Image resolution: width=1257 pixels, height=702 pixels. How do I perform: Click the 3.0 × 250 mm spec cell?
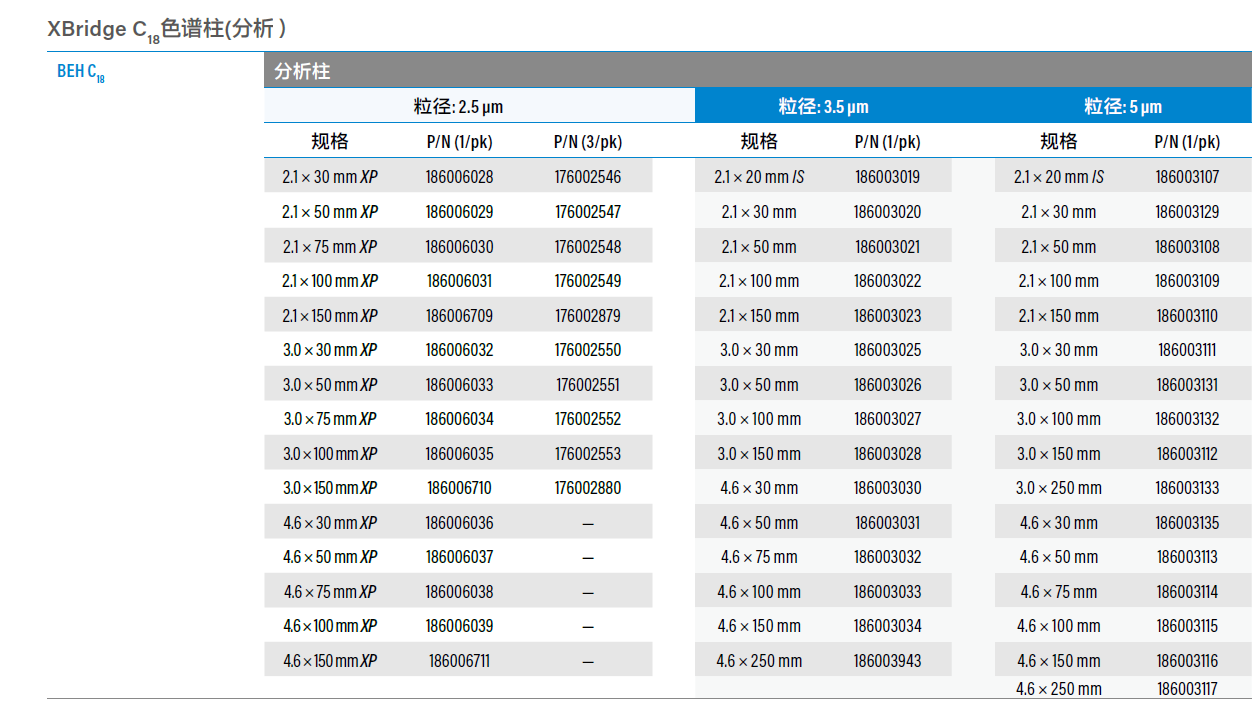pyautogui.click(x=1059, y=488)
